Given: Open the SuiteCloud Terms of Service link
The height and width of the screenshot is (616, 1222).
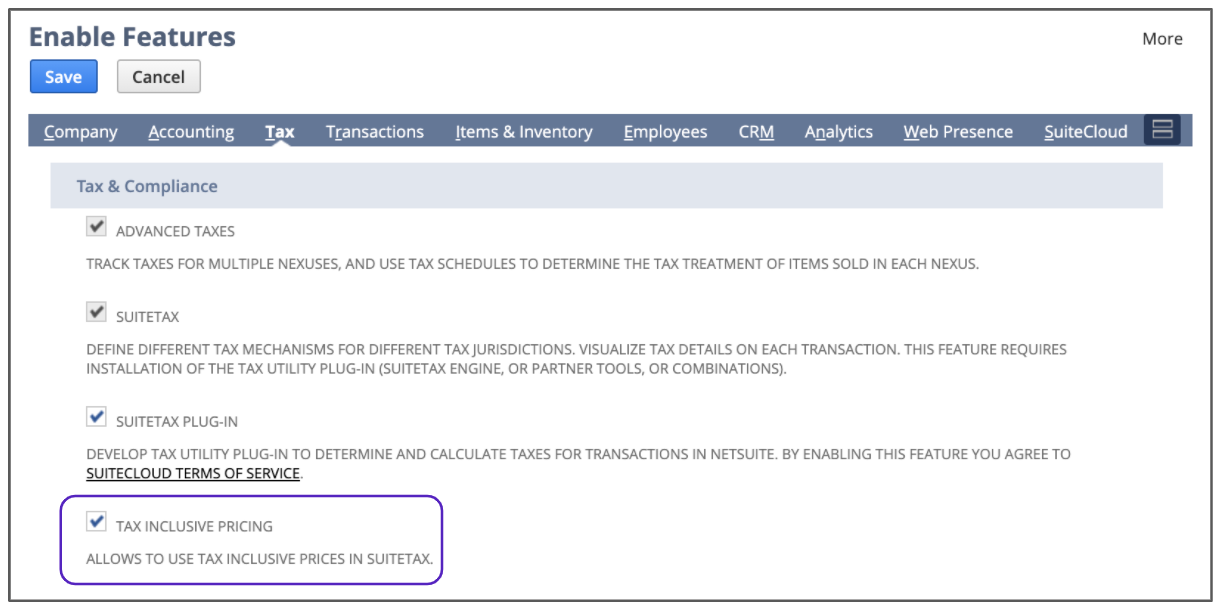Looking at the screenshot, I should (193, 473).
